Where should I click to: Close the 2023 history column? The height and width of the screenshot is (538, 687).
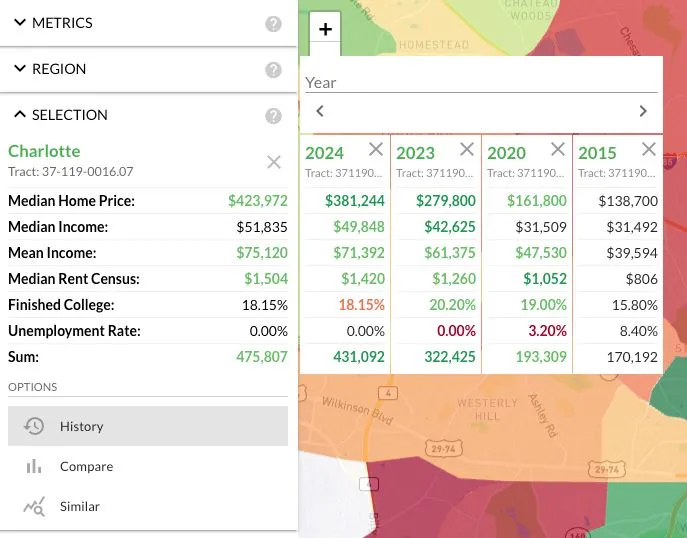pos(467,149)
